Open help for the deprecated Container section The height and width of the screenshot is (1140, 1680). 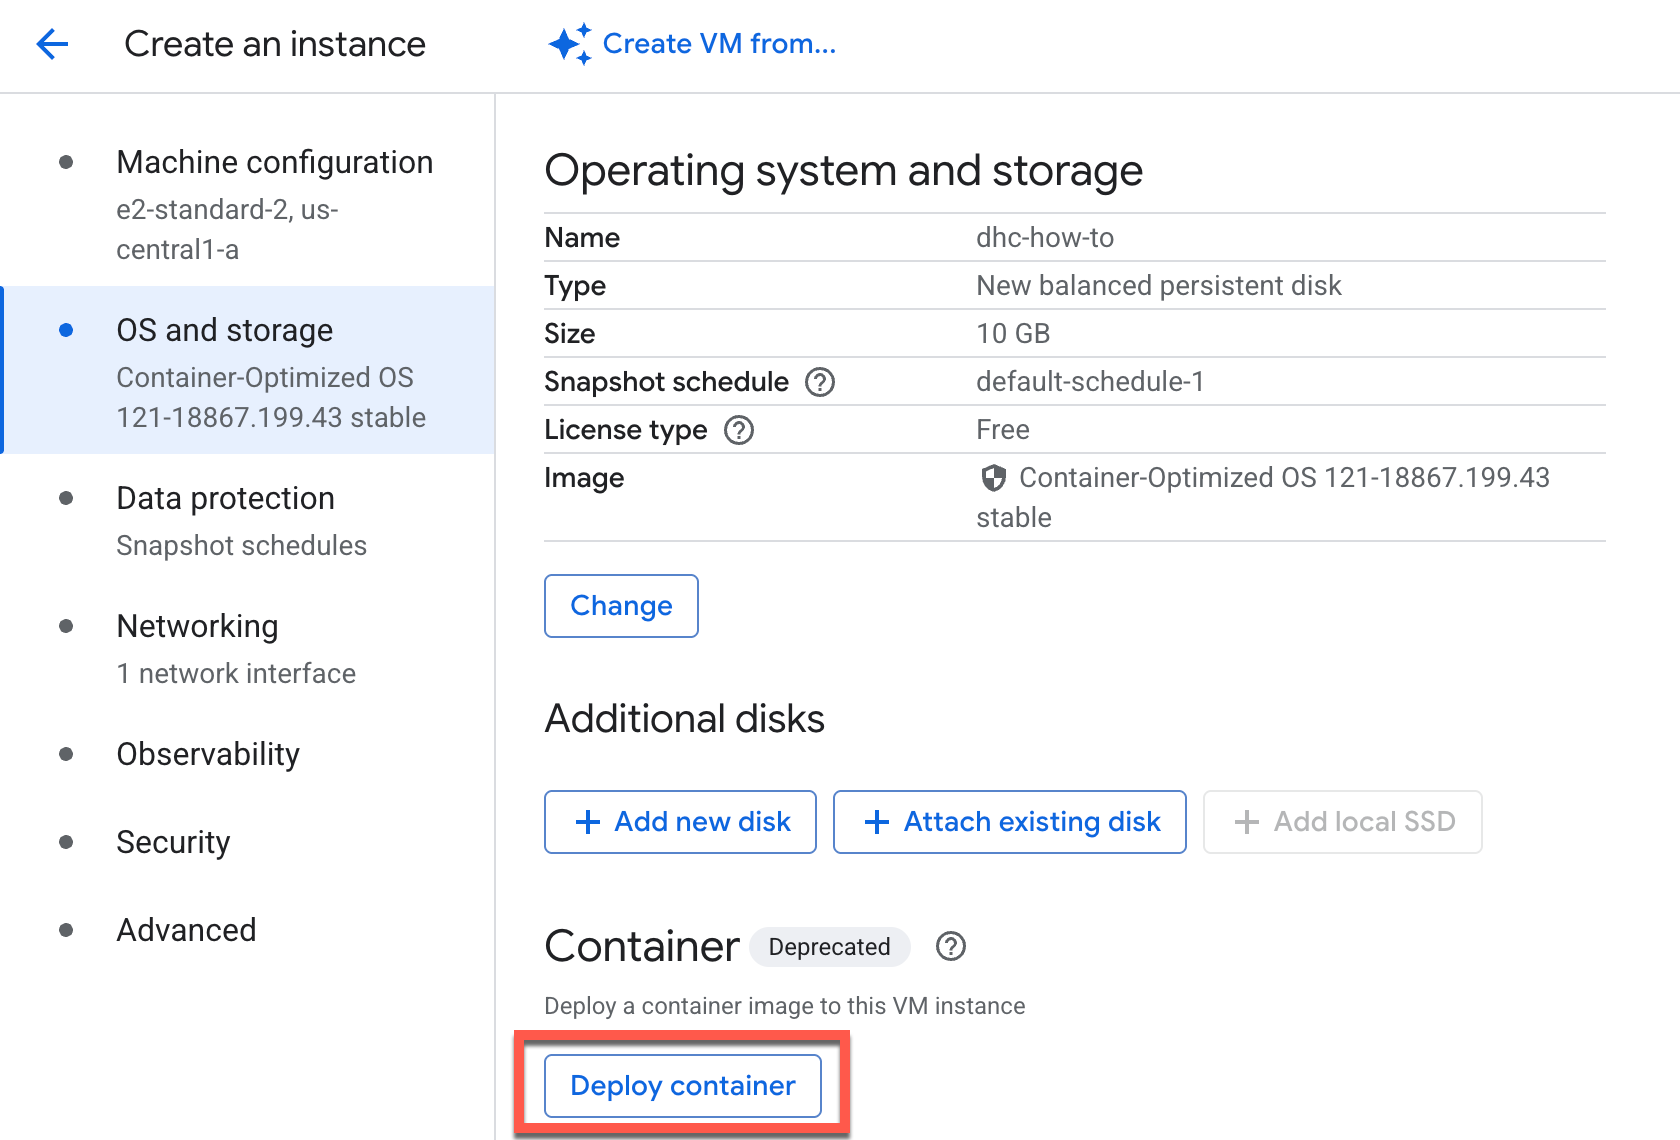950,947
